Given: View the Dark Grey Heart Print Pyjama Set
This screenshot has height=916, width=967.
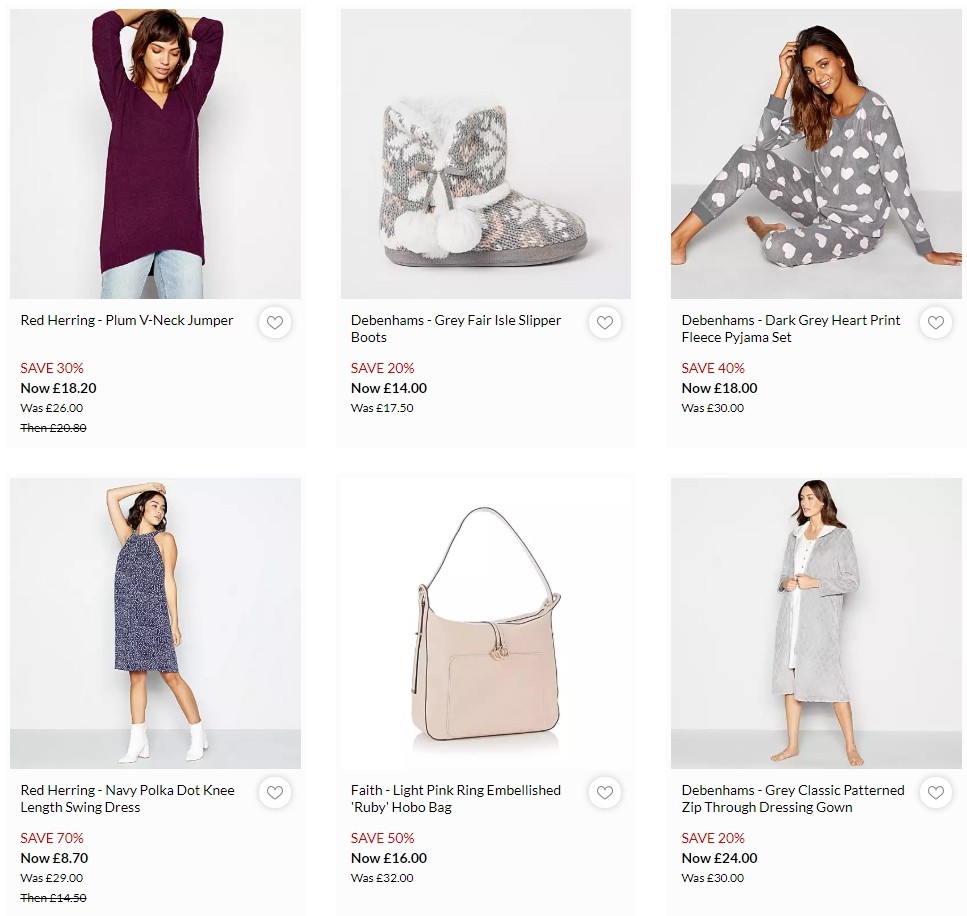Looking at the screenshot, I should 790,328.
